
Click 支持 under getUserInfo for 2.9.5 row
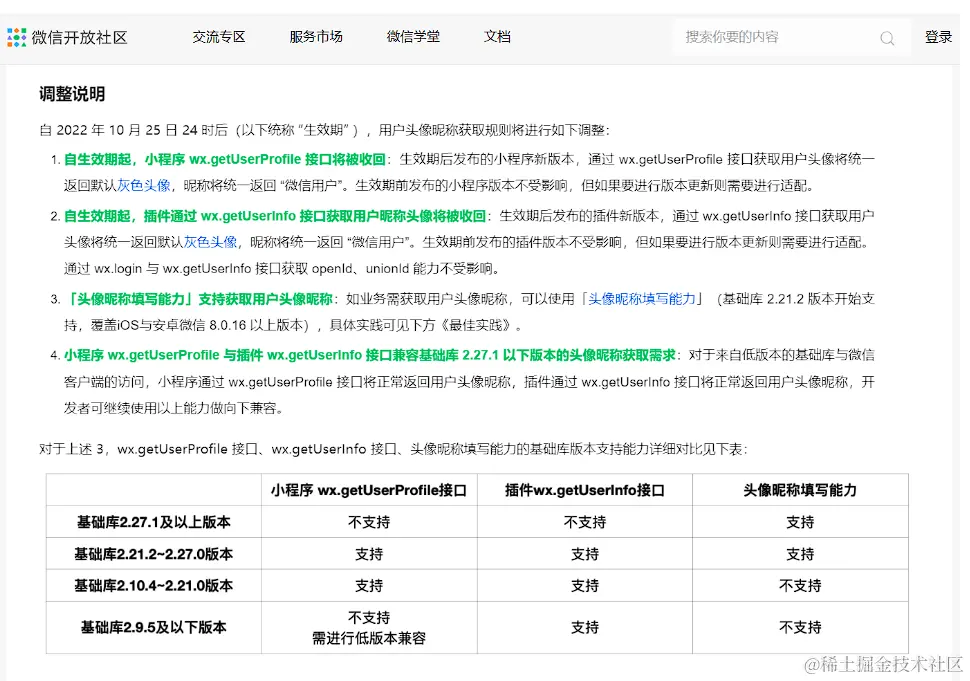tap(585, 627)
